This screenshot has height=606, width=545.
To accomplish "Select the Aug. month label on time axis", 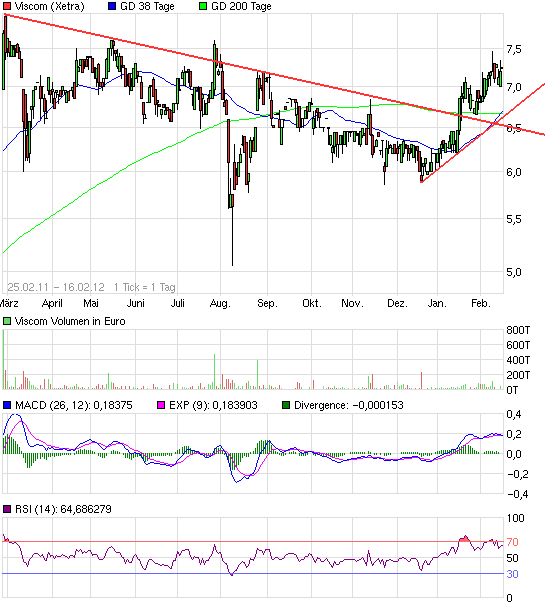I will [220, 303].
